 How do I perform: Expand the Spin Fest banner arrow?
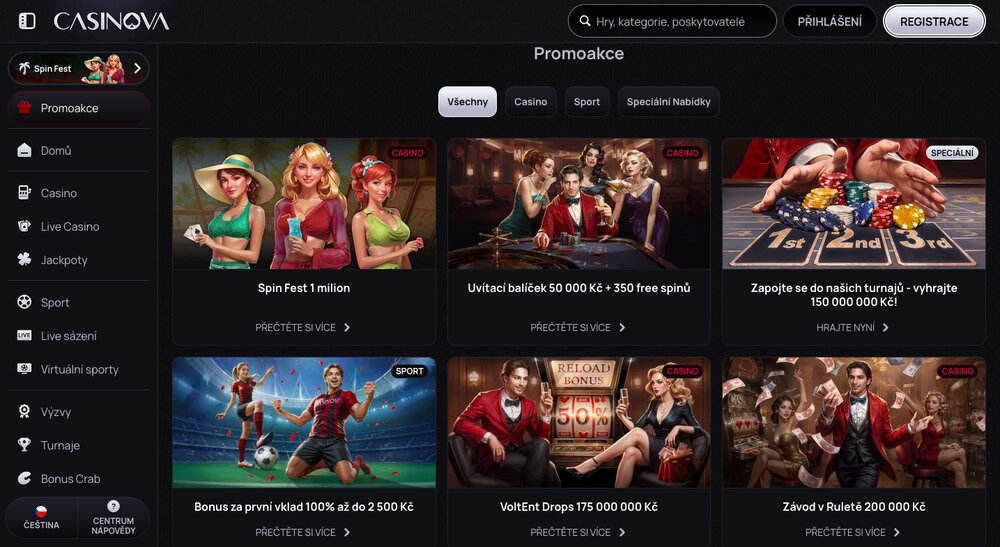pyautogui.click(x=137, y=69)
